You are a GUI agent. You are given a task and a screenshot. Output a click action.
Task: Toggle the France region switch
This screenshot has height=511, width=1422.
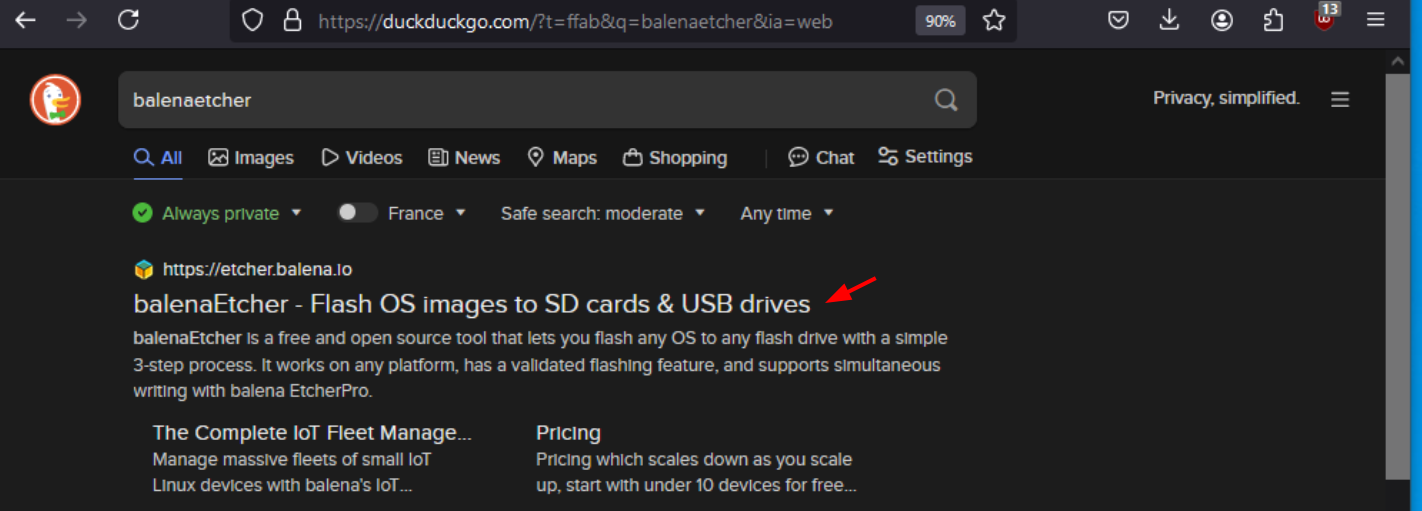[357, 213]
